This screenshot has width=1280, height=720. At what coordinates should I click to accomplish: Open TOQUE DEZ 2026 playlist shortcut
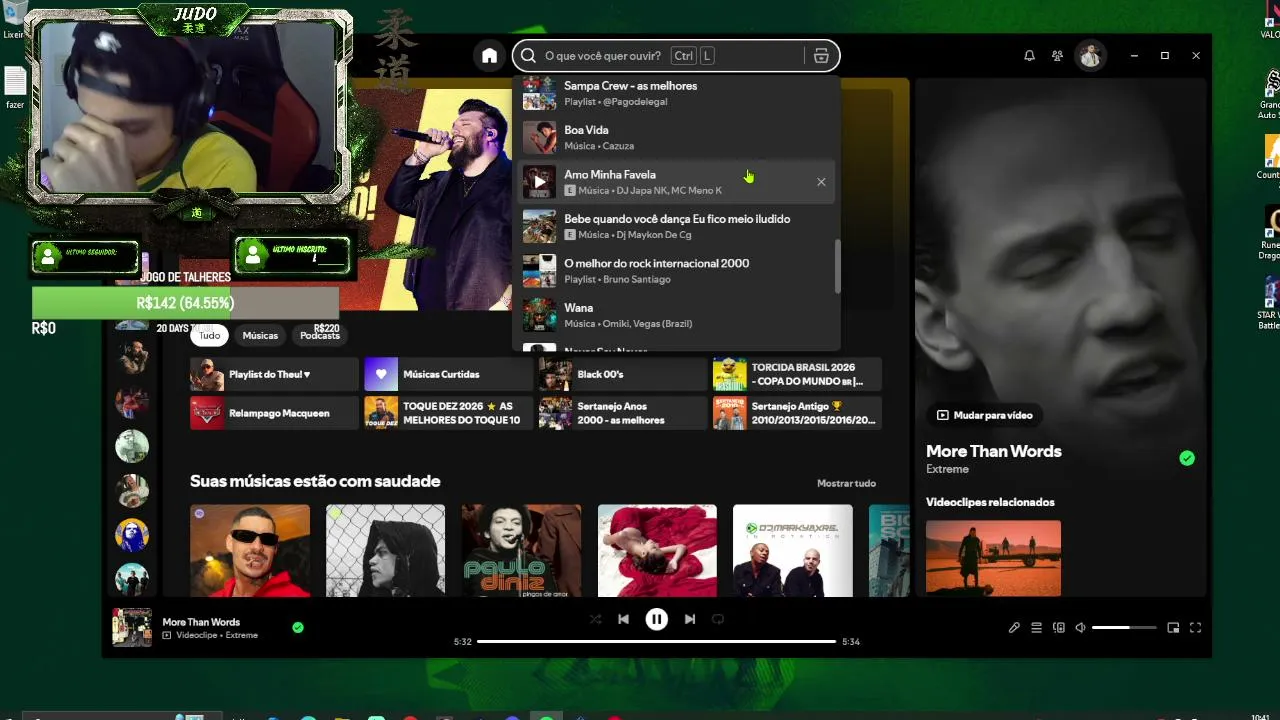[448, 413]
